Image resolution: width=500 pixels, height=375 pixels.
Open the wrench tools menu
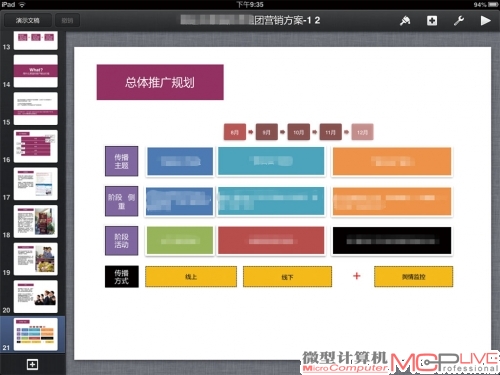[459, 21]
